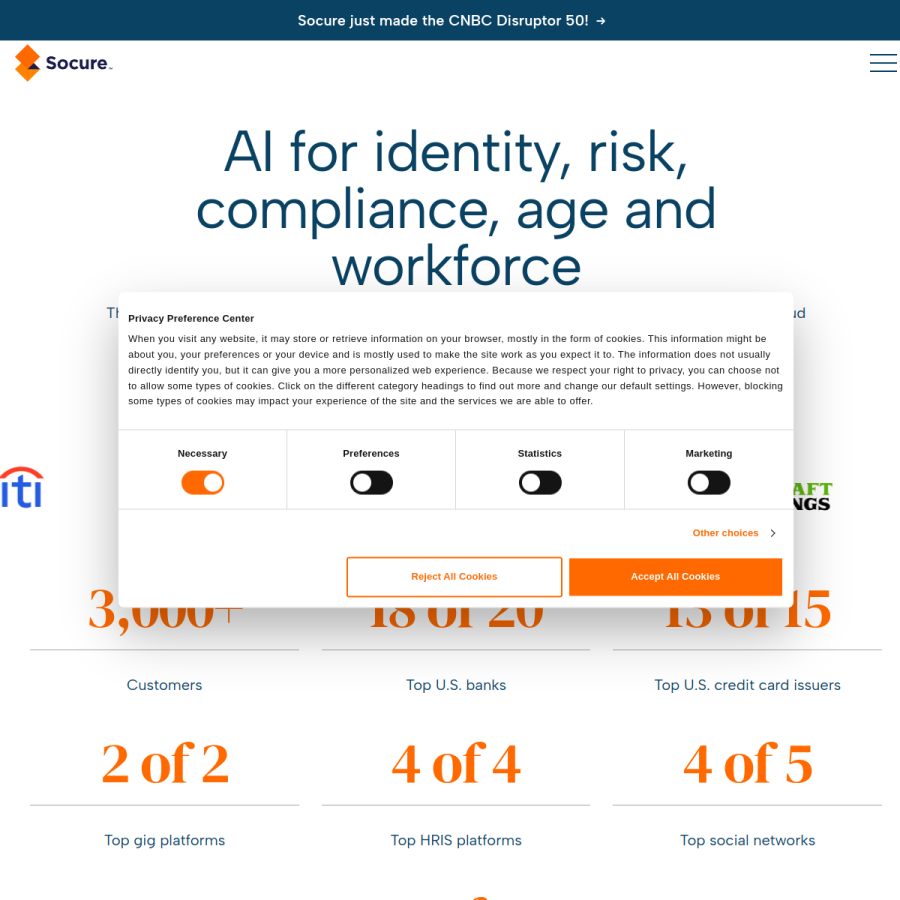Click the 'Top gig platforms' label
The width and height of the screenshot is (900, 900).
click(164, 841)
